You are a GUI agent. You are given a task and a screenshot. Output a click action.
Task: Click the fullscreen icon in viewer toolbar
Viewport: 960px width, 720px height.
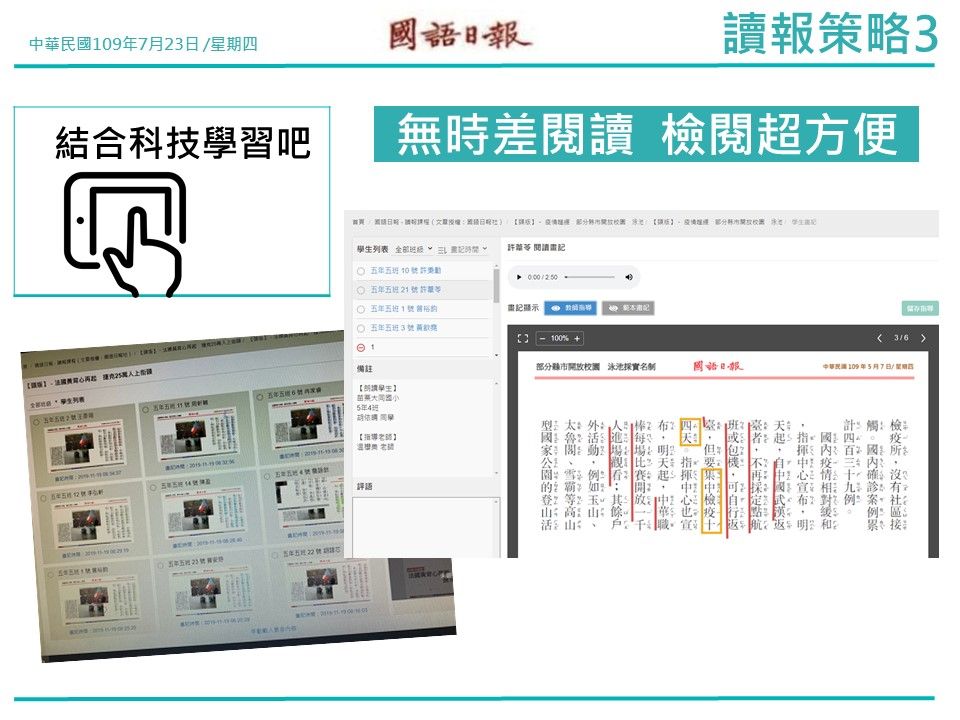[x=522, y=338]
